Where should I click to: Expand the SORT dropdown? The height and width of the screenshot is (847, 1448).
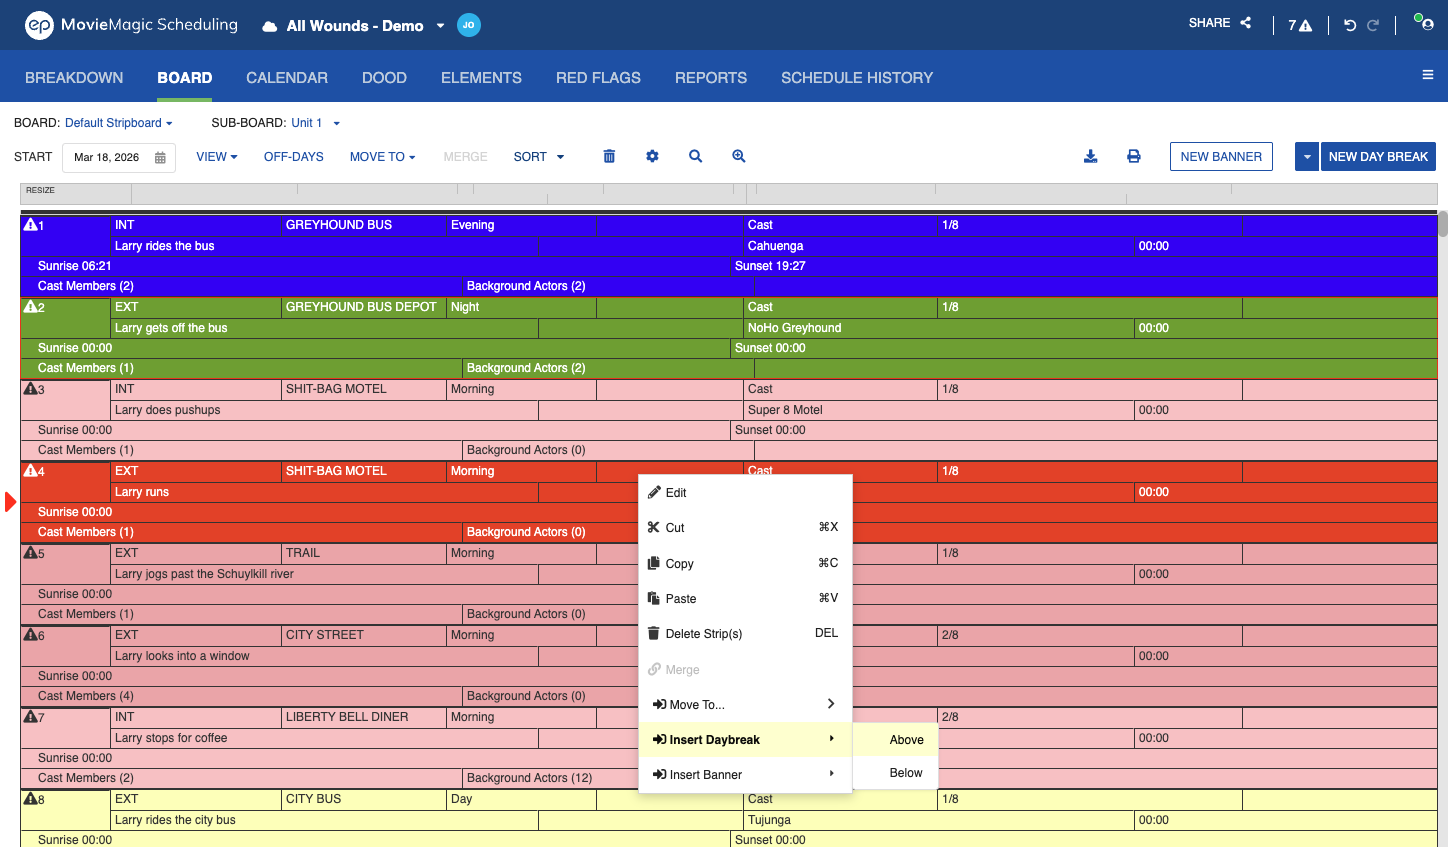tap(539, 157)
